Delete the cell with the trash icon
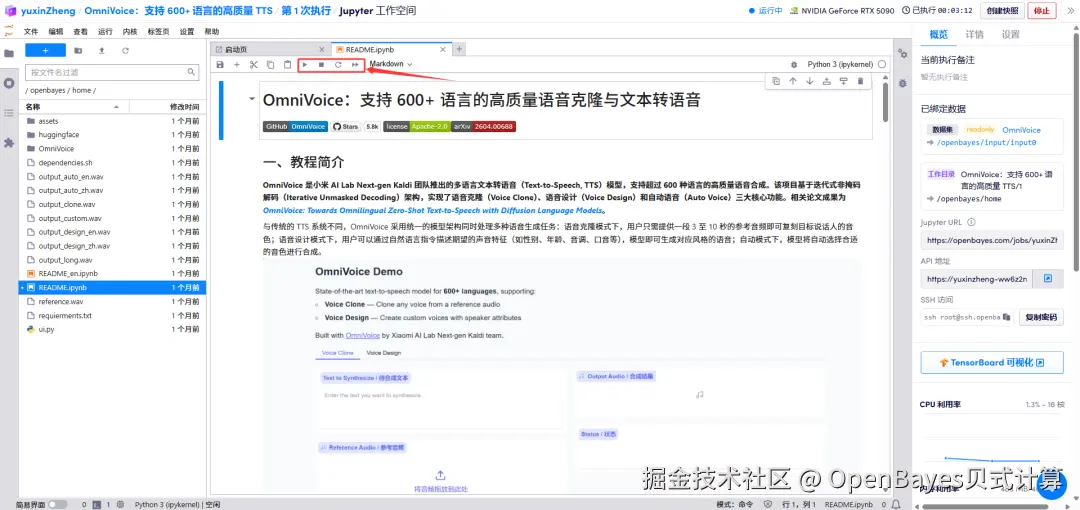 click(860, 81)
